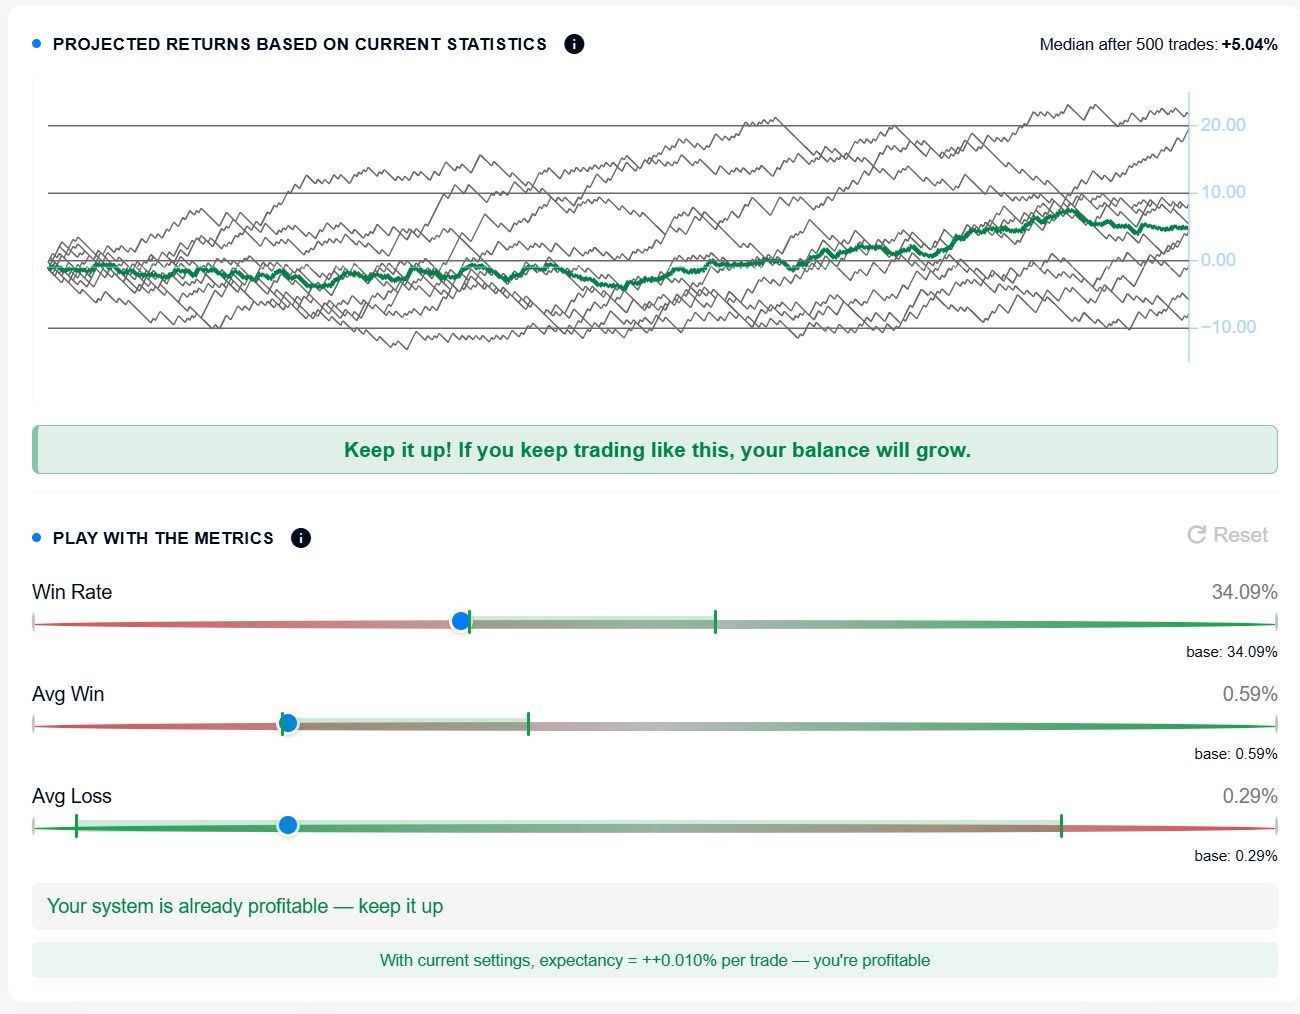
Task: Click the Avg Win value 0.59%
Action: [1250, 694]
